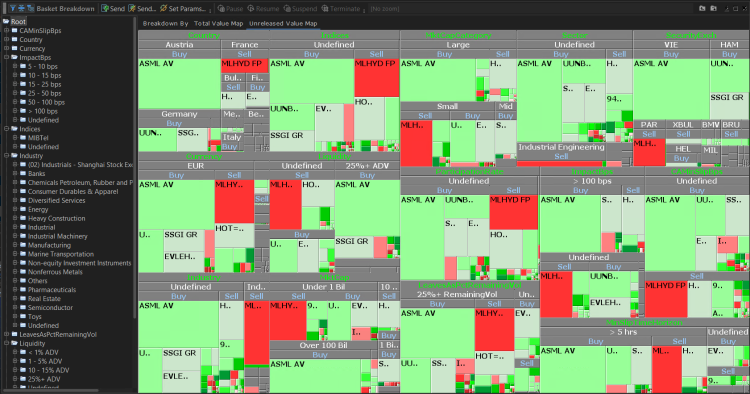Select '25 - 50 bps' in the tree
Screen dimensions: 750x394
44,93
